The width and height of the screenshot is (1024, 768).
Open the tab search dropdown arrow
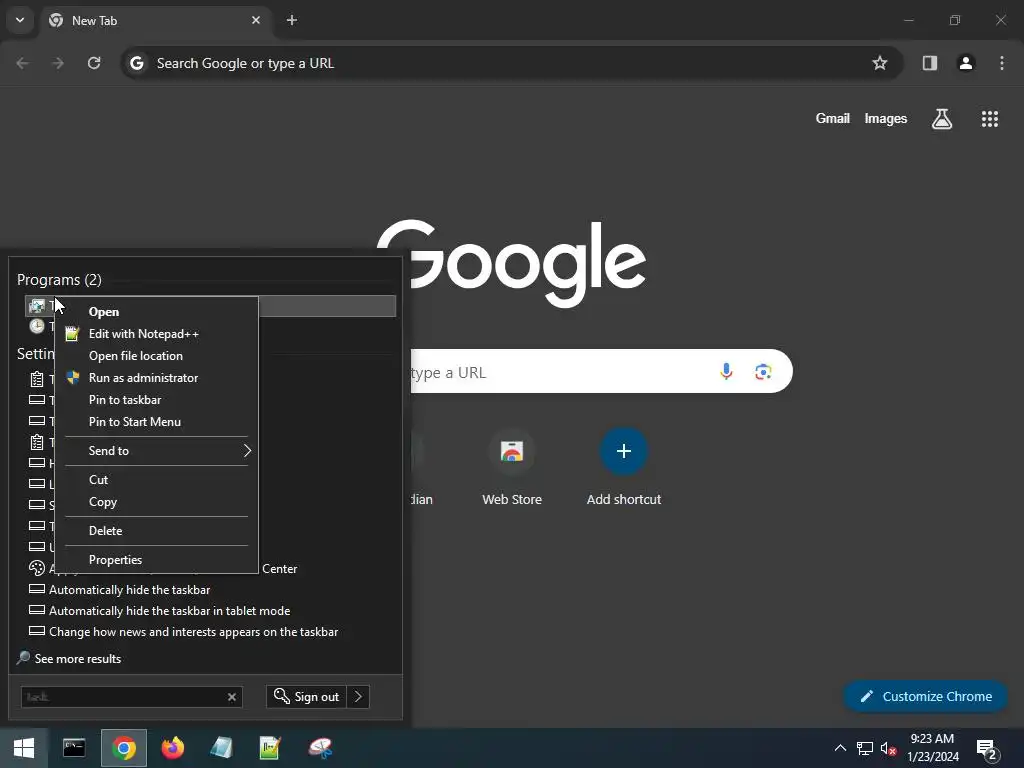coord(20,20)
